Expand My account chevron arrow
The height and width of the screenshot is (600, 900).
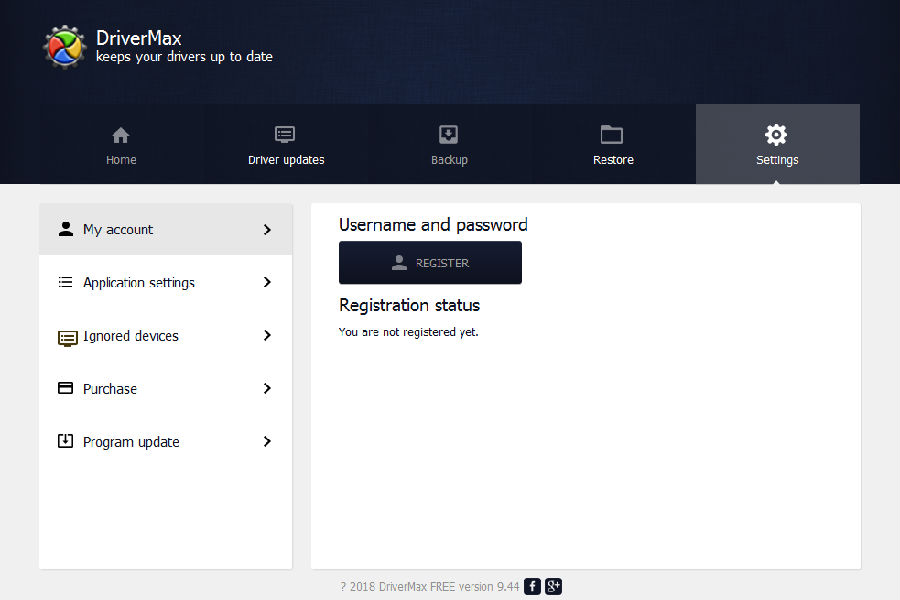(x=267, y=230)
